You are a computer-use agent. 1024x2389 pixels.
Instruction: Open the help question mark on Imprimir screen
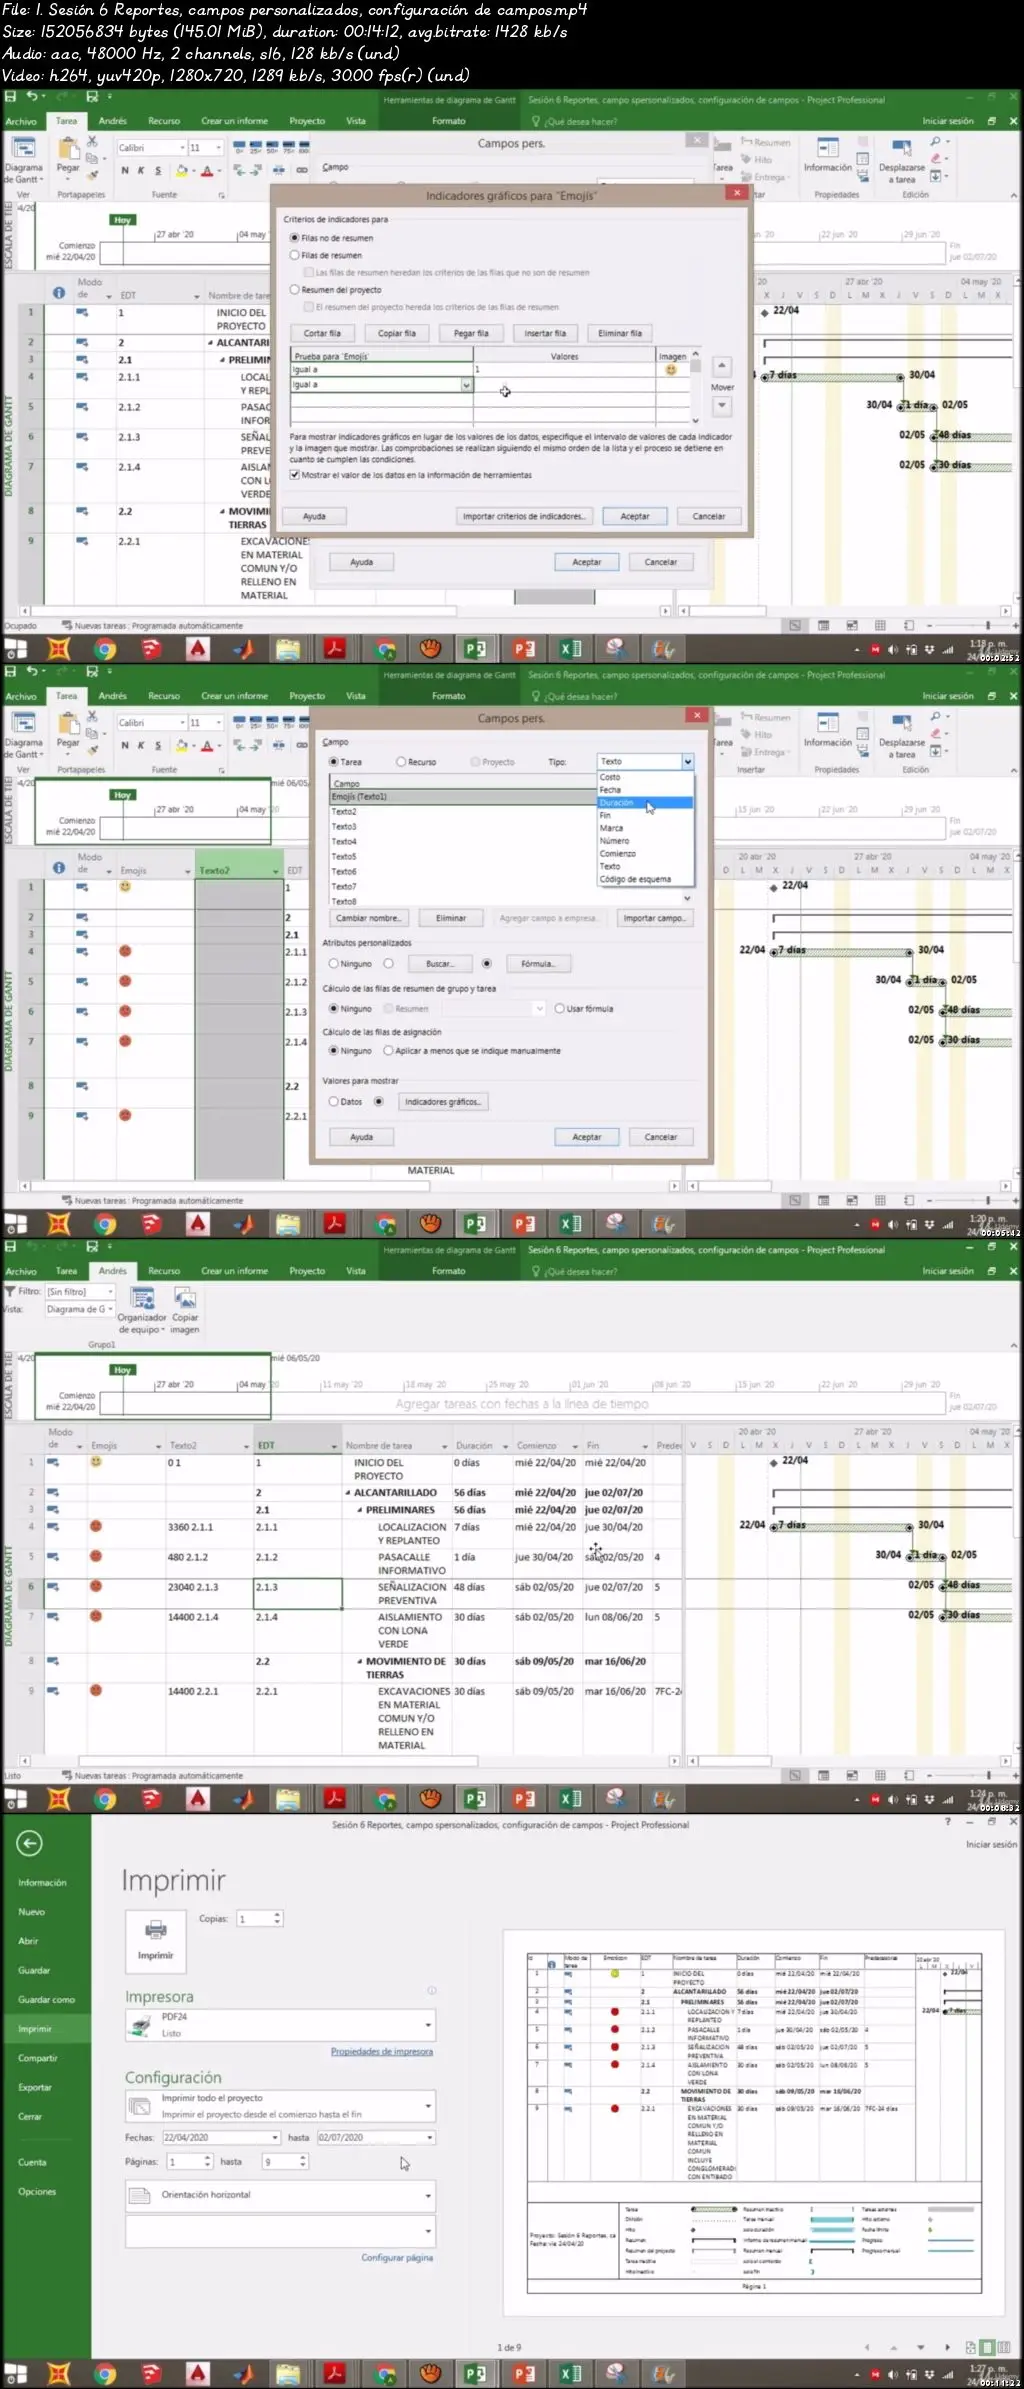(948, 1822)
